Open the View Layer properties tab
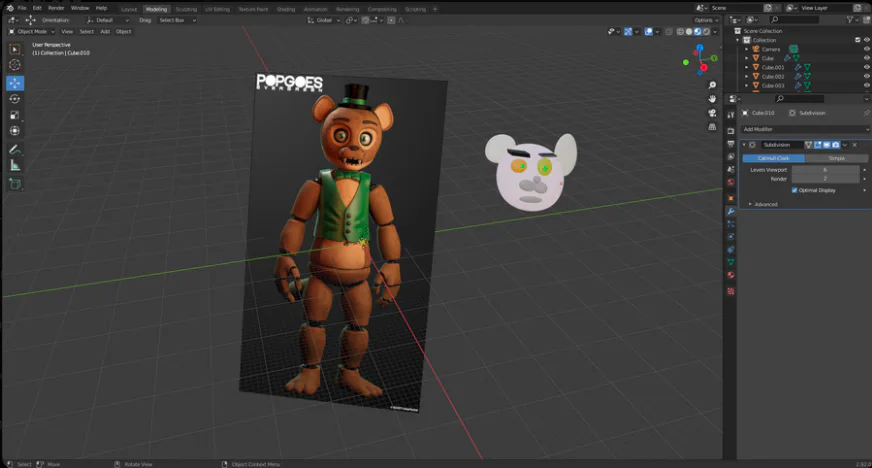 731,157
